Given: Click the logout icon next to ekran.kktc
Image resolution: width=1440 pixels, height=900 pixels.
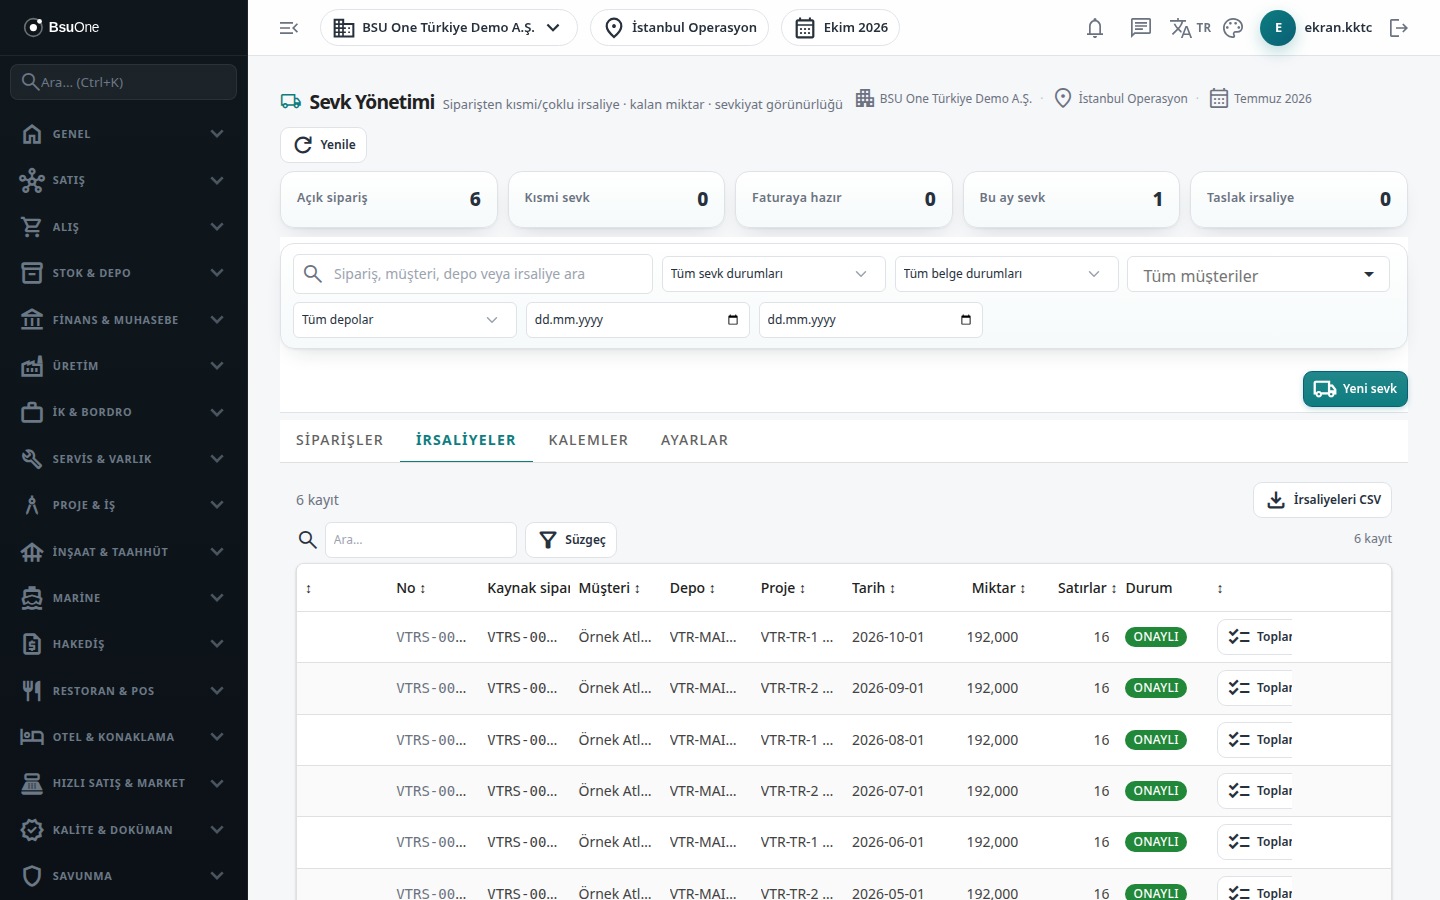Looking at the screenshot, I should (x=1399, y=28).
